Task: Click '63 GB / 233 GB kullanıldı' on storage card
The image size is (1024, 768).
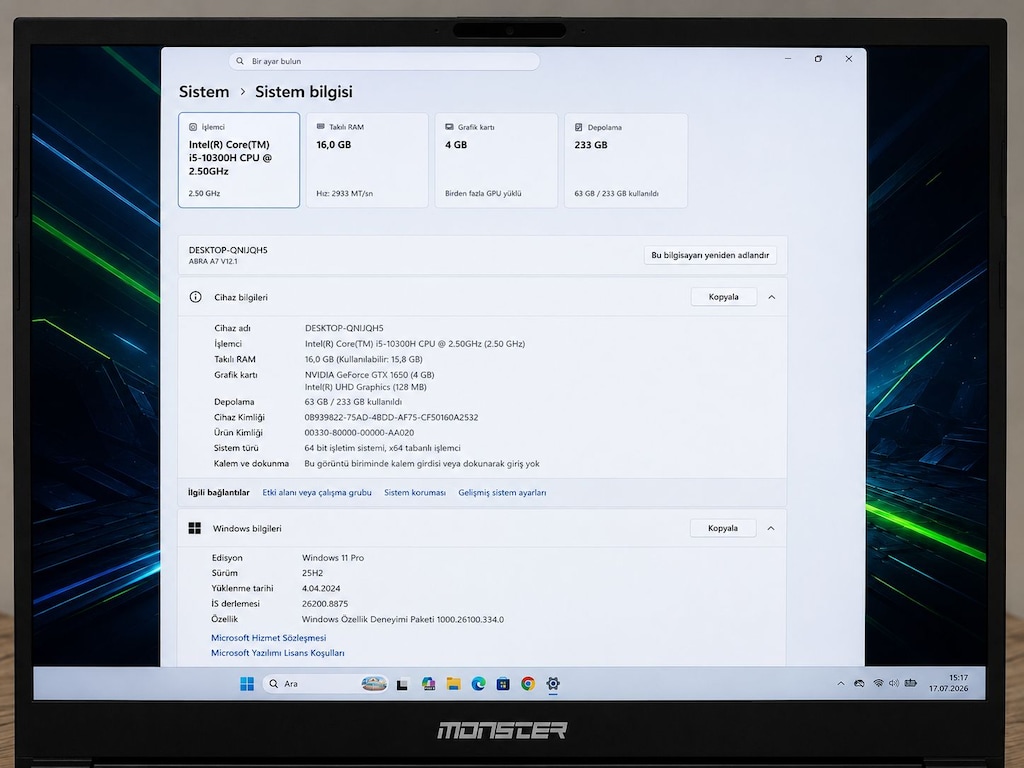Action: (616, 193)
